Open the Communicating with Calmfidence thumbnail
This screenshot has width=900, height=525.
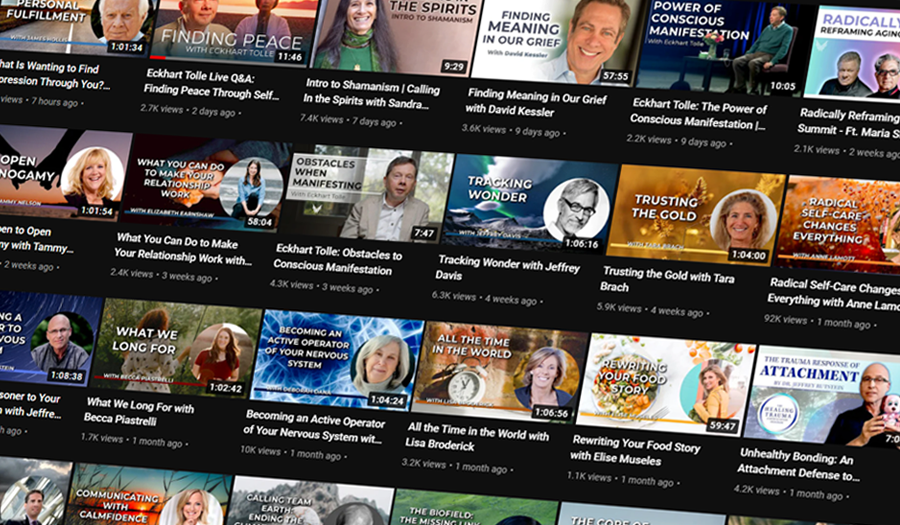point(147,496)
